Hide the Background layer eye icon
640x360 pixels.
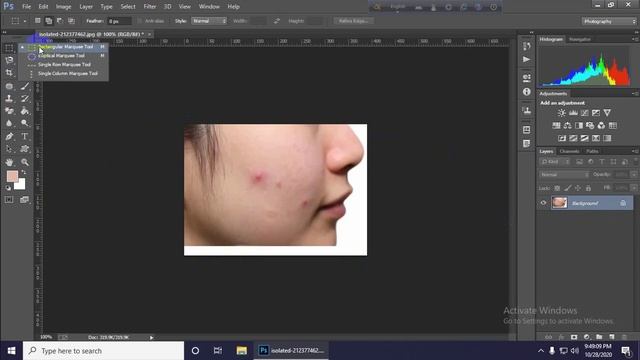[543, 203]
